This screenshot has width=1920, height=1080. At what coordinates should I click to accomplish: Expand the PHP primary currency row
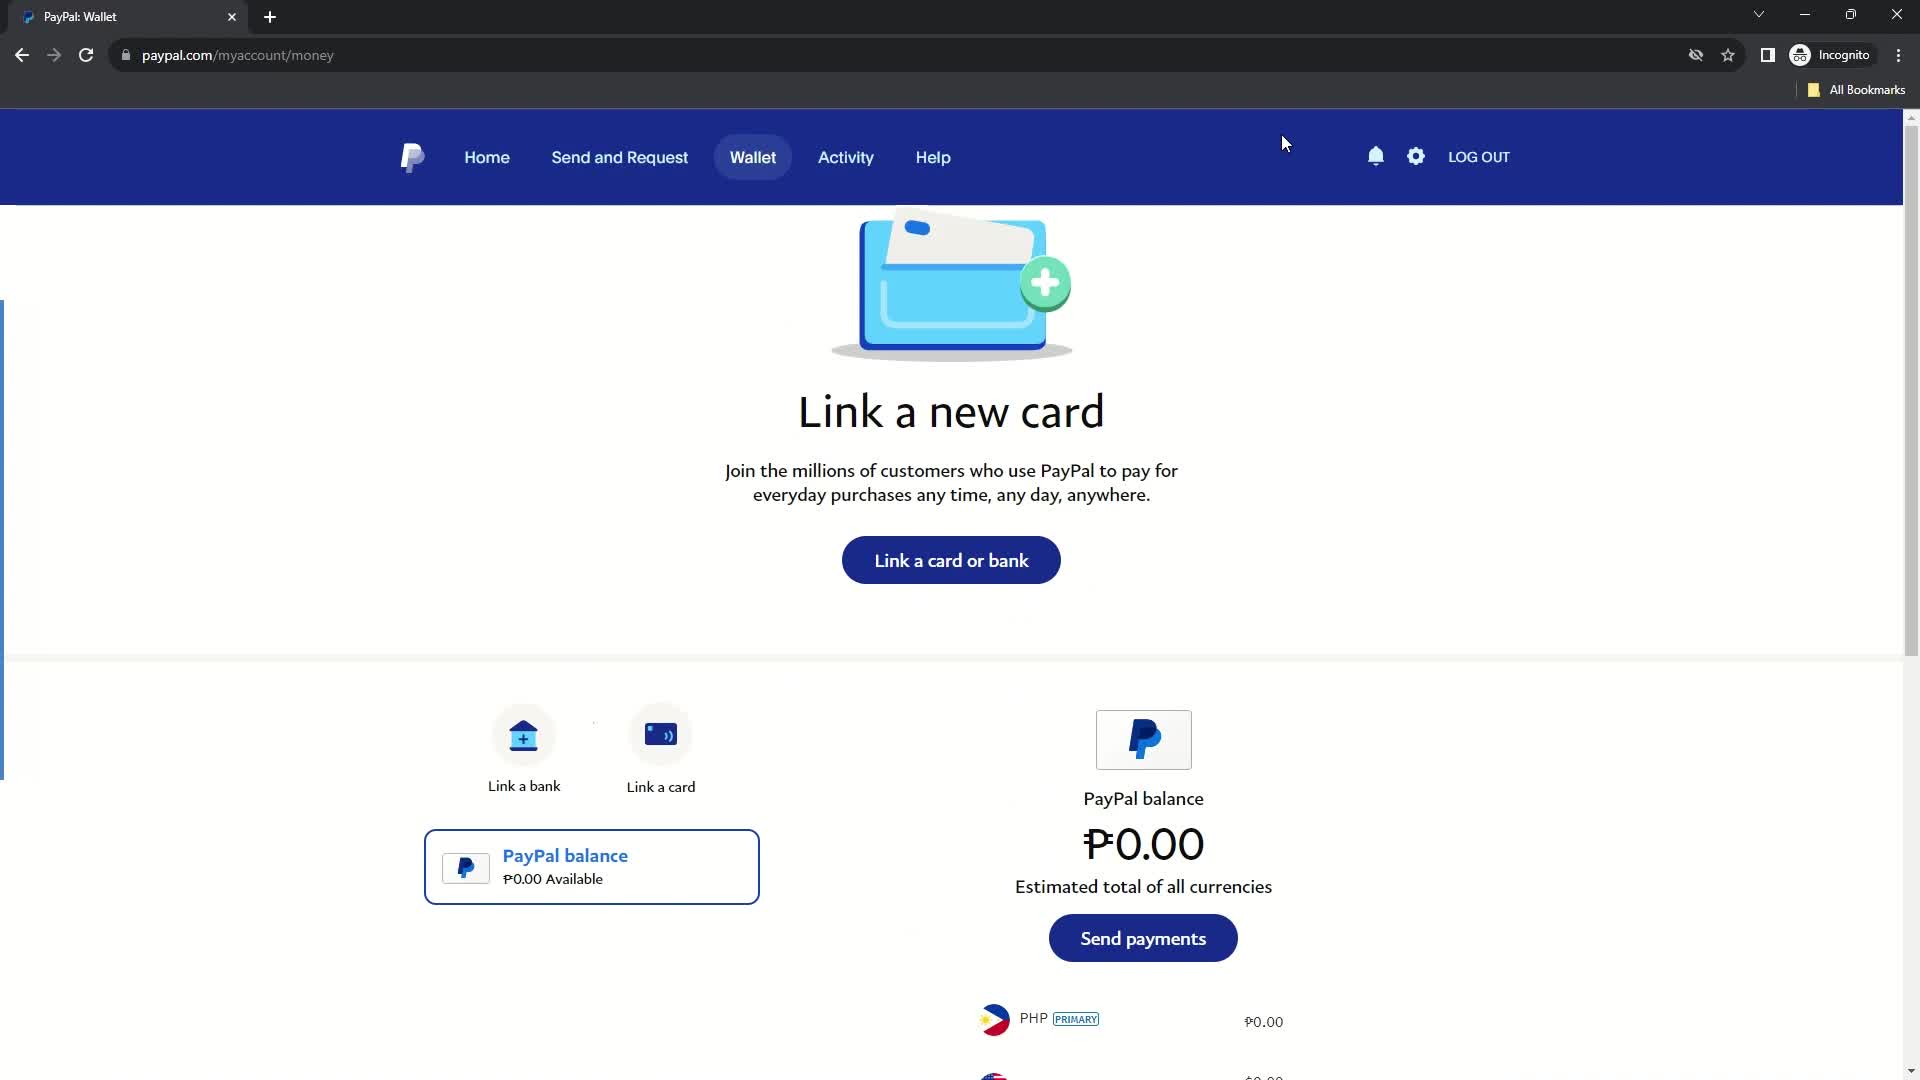click(1130, 1018)
